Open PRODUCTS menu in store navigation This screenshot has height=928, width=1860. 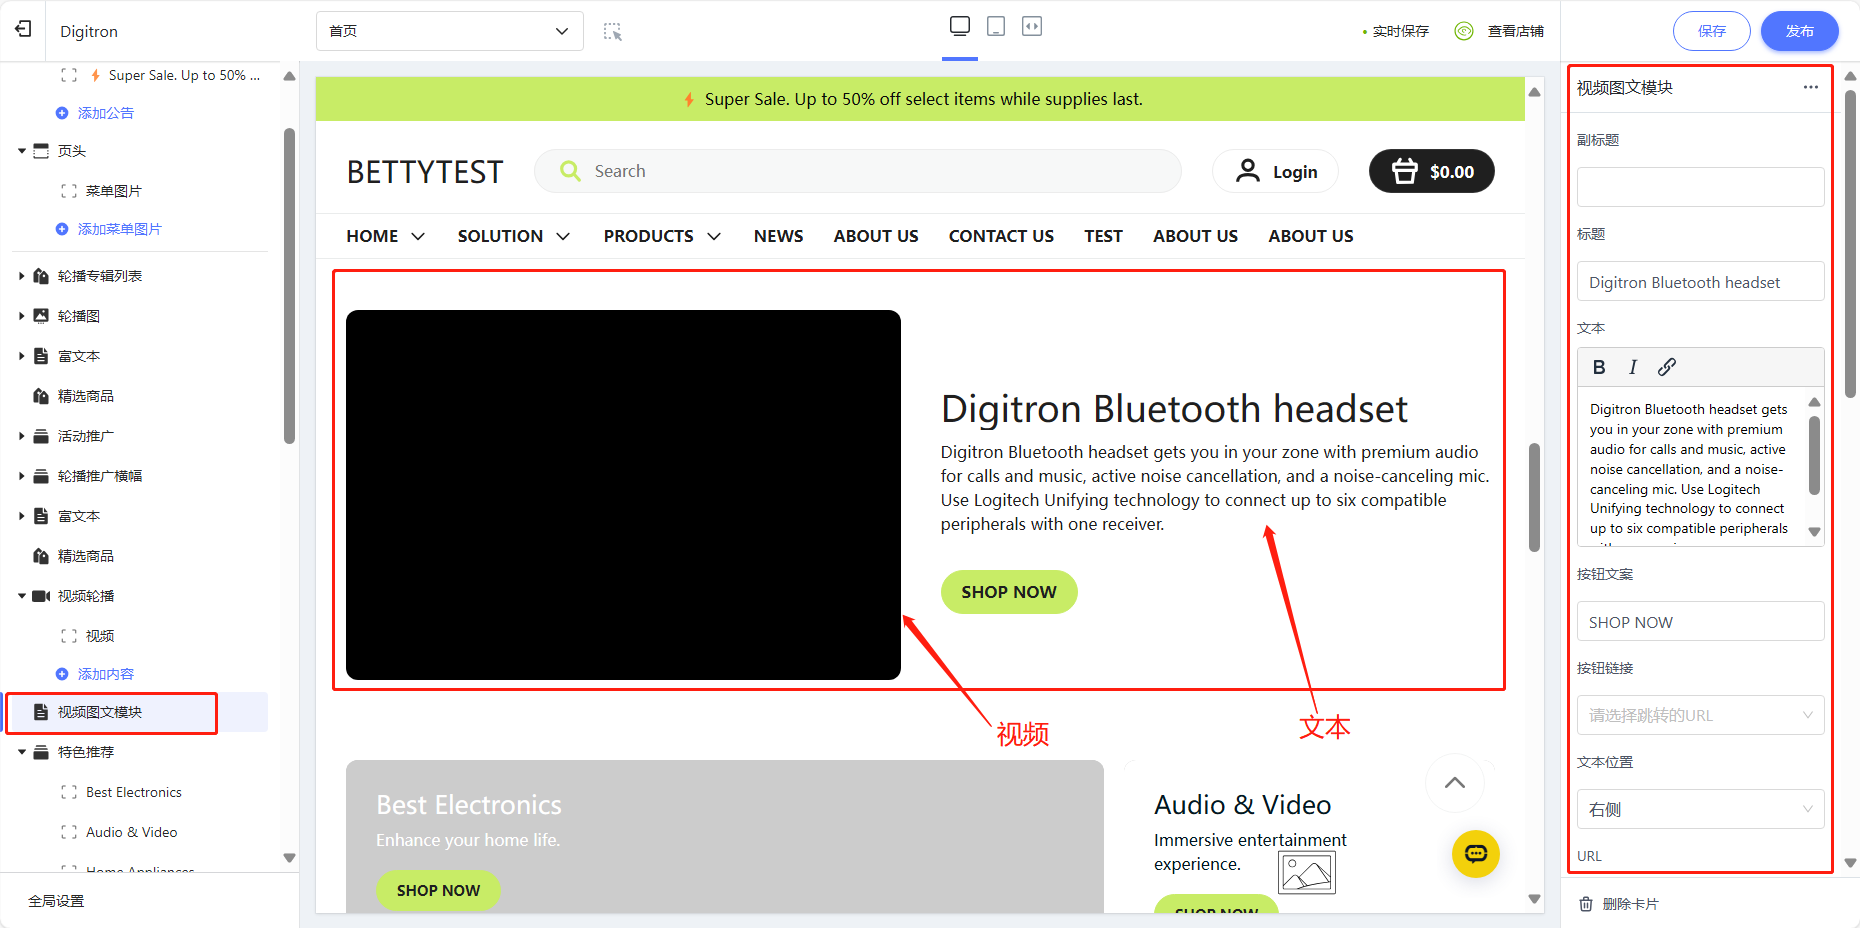pos(662,236)
